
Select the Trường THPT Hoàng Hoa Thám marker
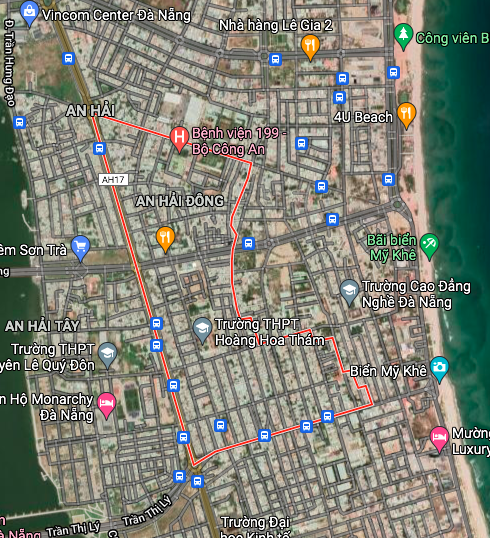click(202, 330)
